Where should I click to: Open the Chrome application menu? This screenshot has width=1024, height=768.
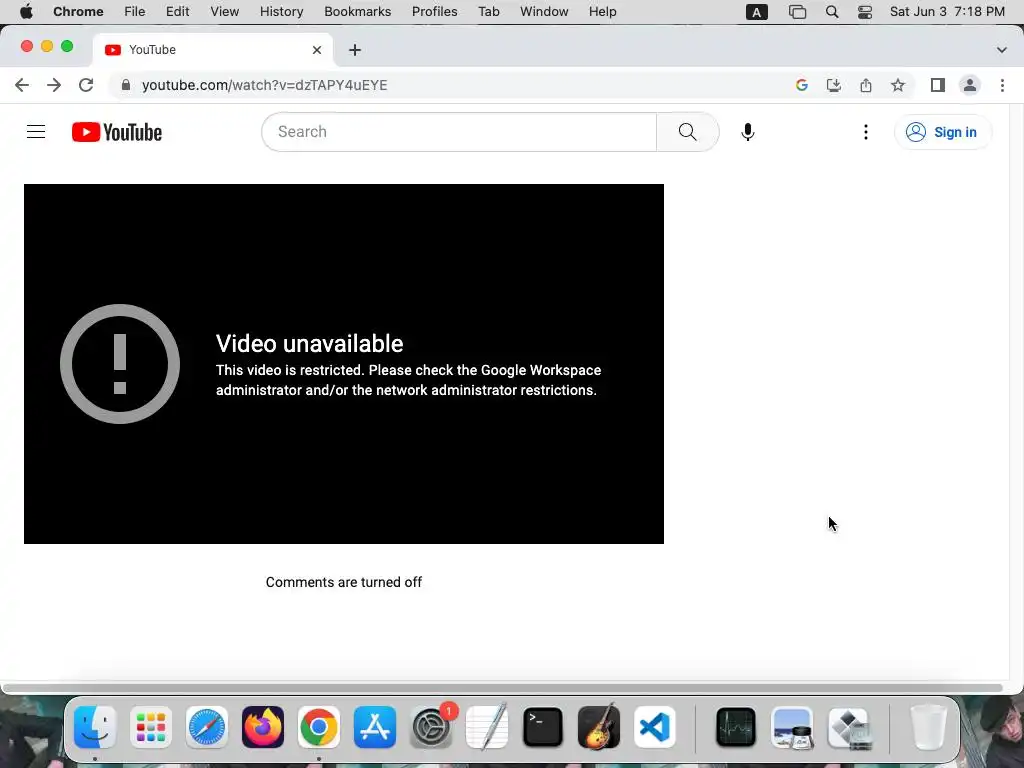click(x=78, y=12)
